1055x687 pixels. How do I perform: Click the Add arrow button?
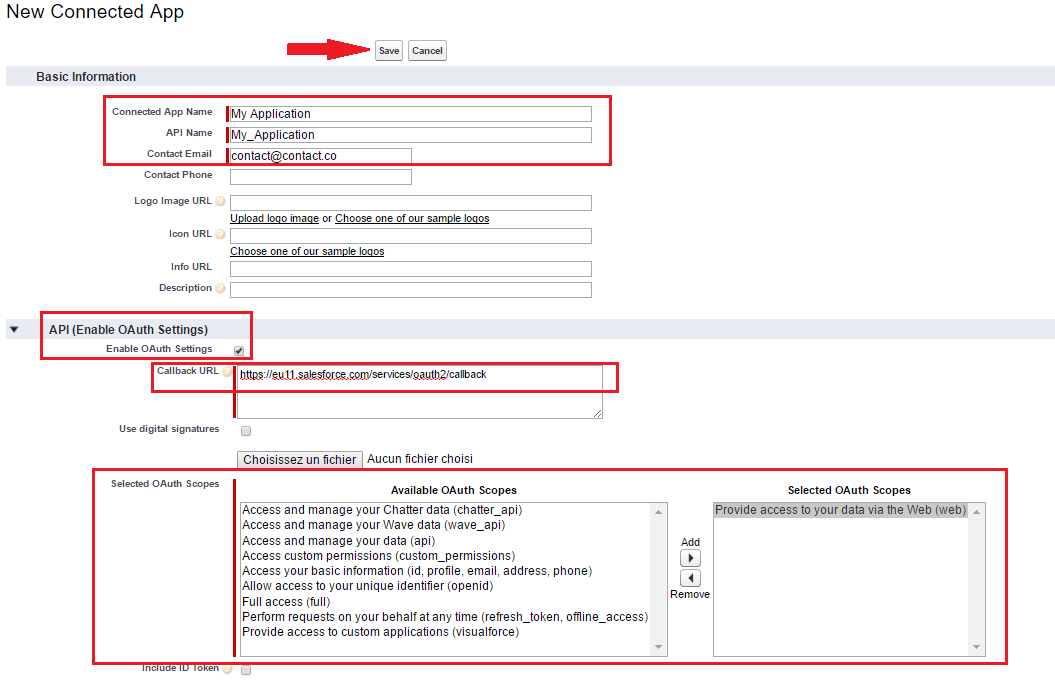[x=690, y=558]
